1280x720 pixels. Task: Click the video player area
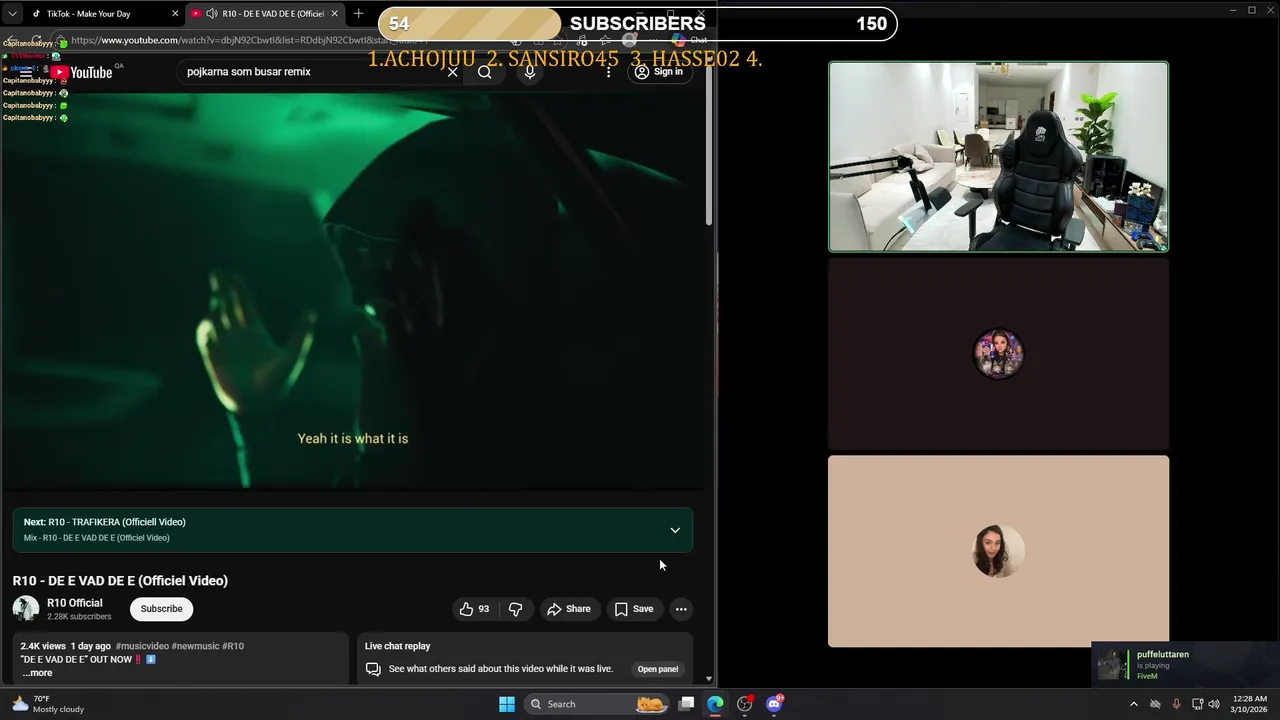(x=353, y=290)
